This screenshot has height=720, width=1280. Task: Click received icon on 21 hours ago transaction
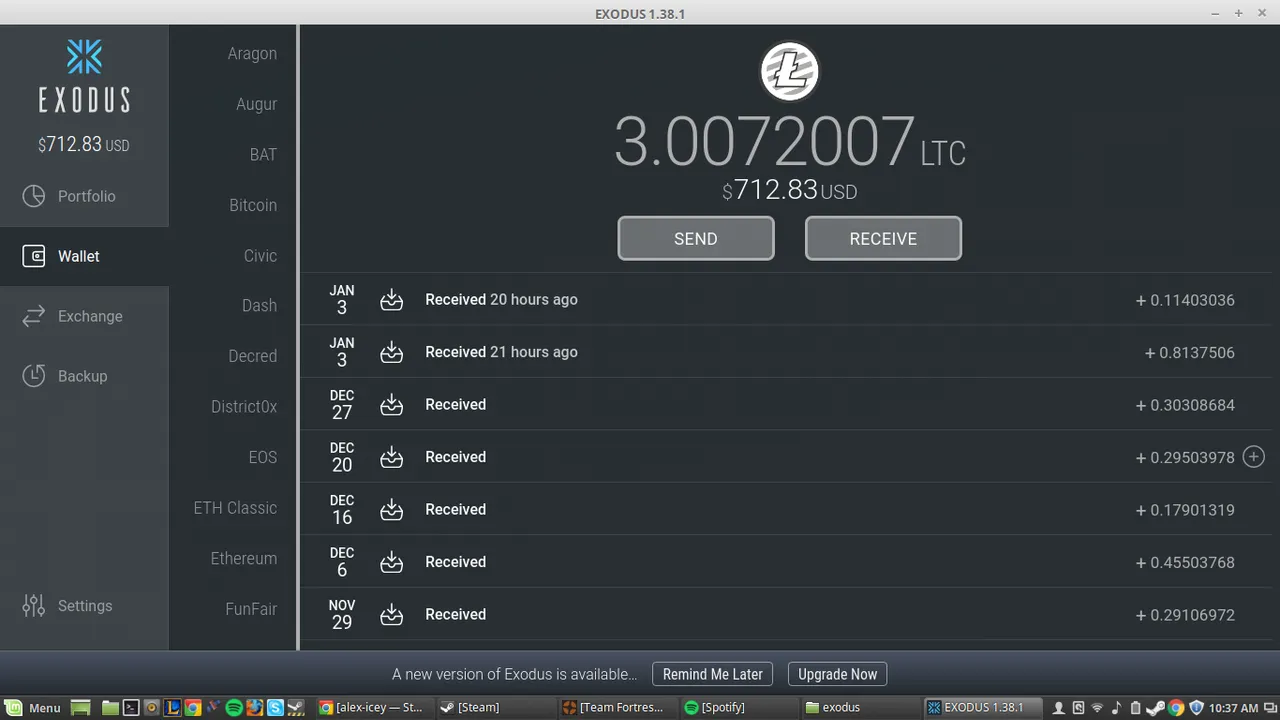392,352
